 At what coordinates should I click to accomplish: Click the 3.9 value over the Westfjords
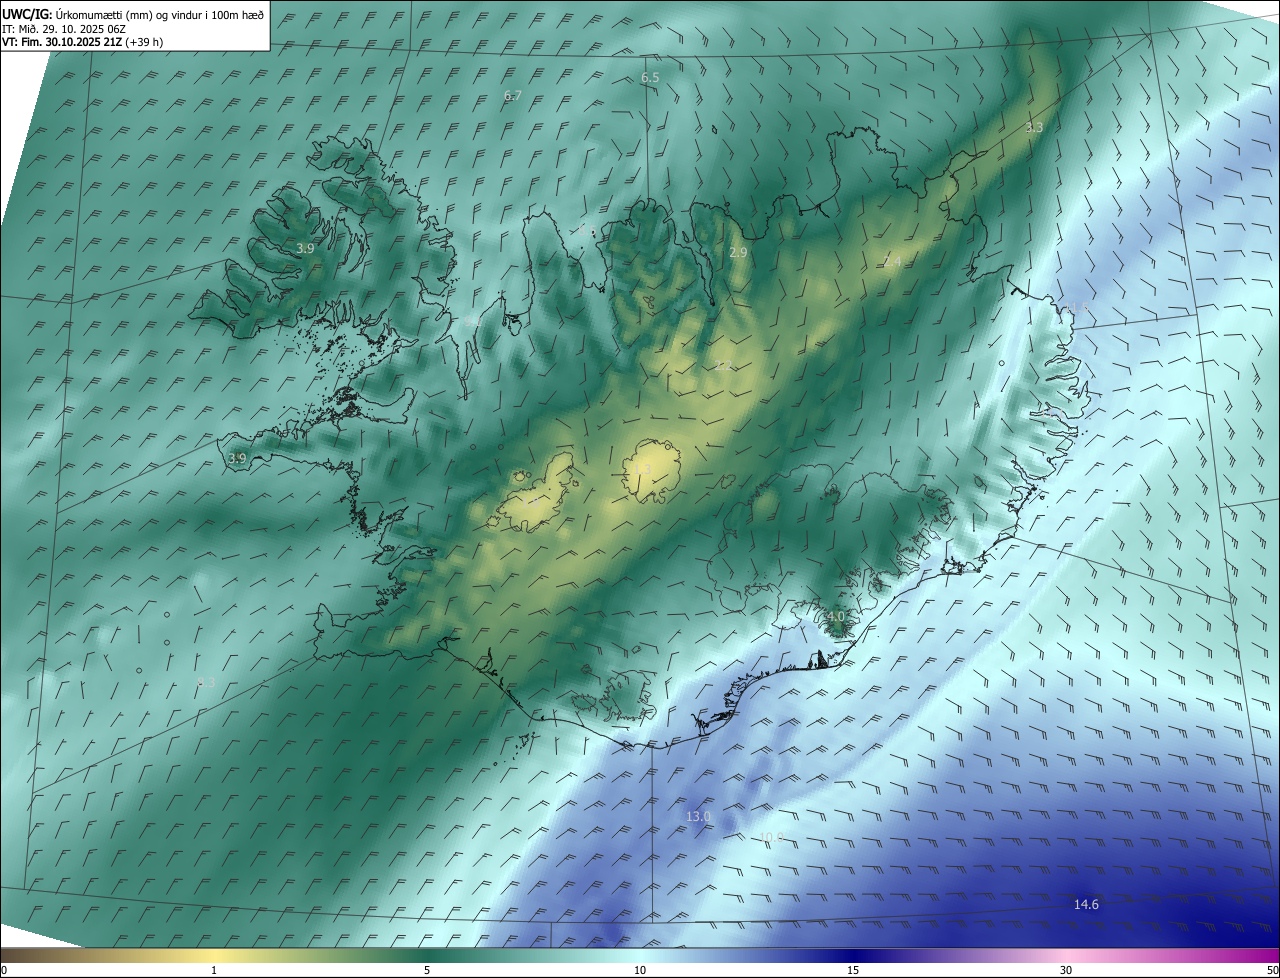coord(306,247)
